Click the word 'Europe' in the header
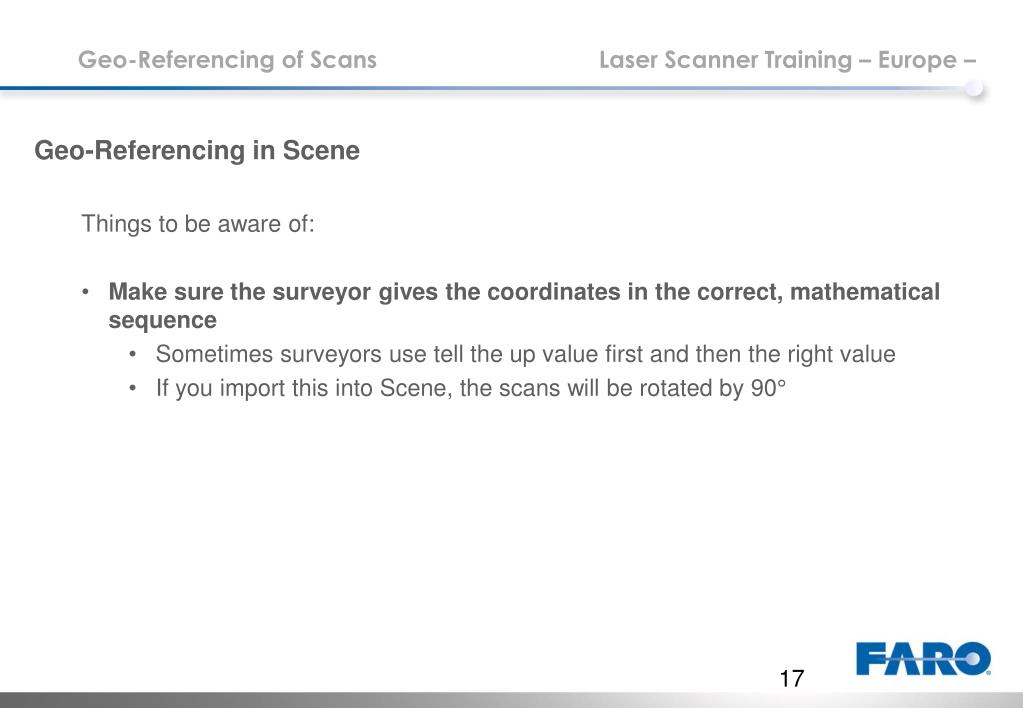Screen dimensions: 1023x708 point(917,60)
